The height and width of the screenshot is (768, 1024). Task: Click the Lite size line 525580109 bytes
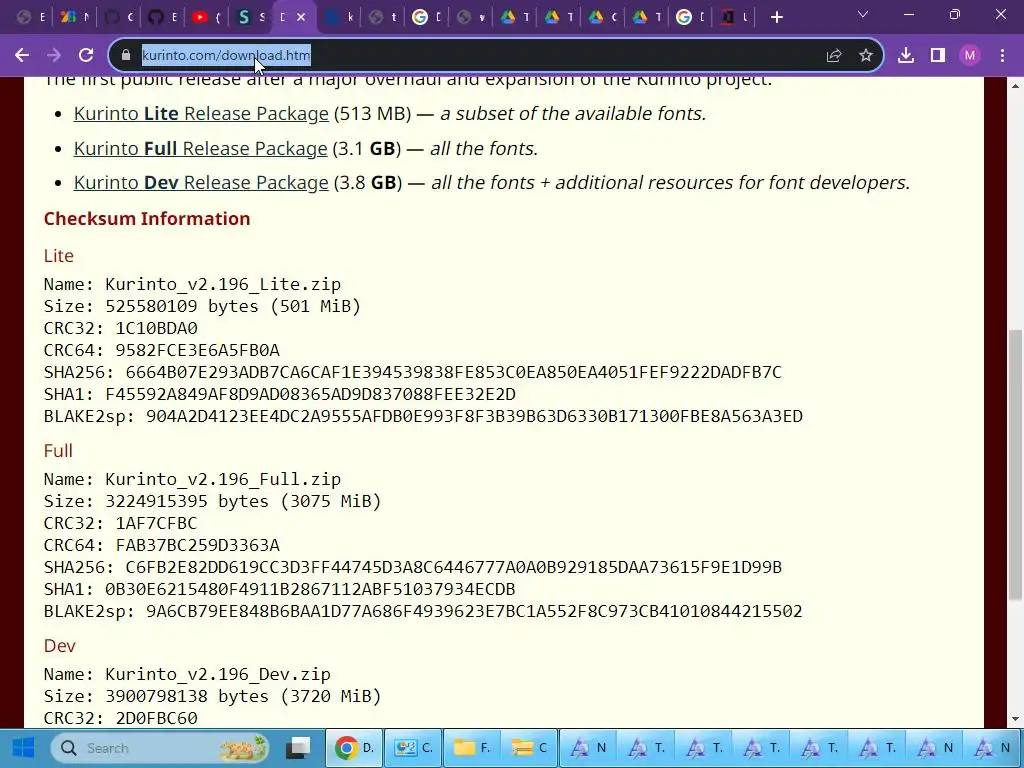(202, 306)
